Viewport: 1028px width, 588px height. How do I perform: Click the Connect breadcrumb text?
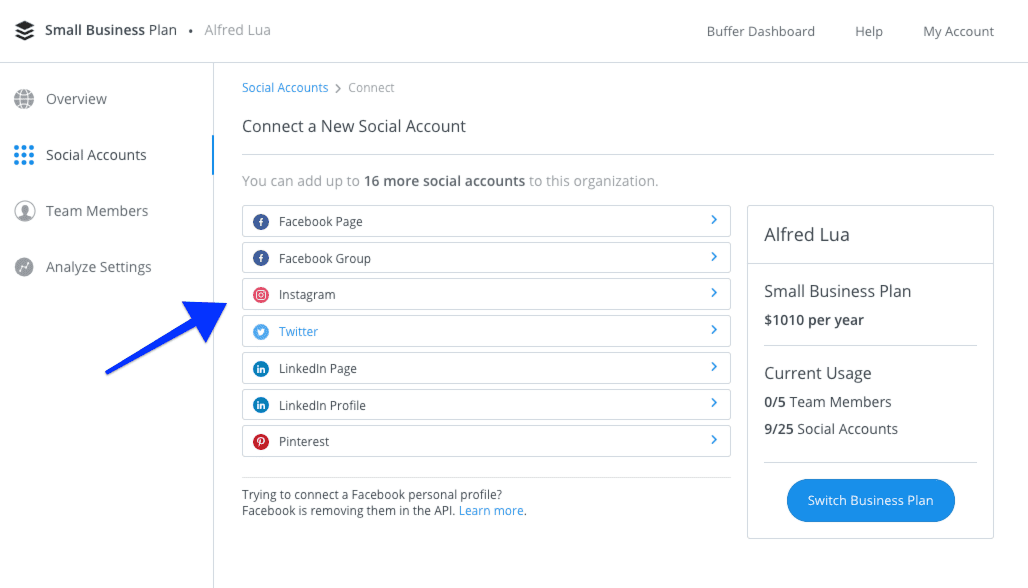point(371,88)
